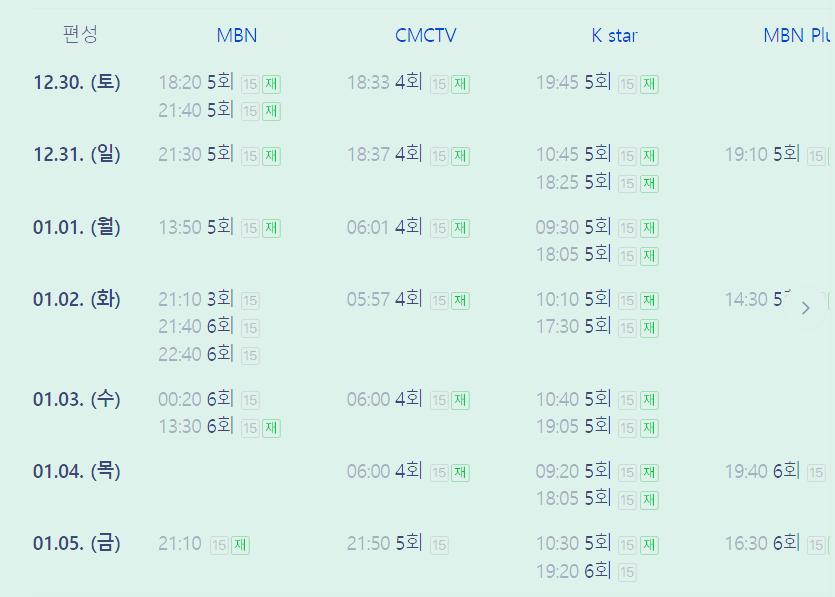Select the K star channel column header

tap(614, 35)
